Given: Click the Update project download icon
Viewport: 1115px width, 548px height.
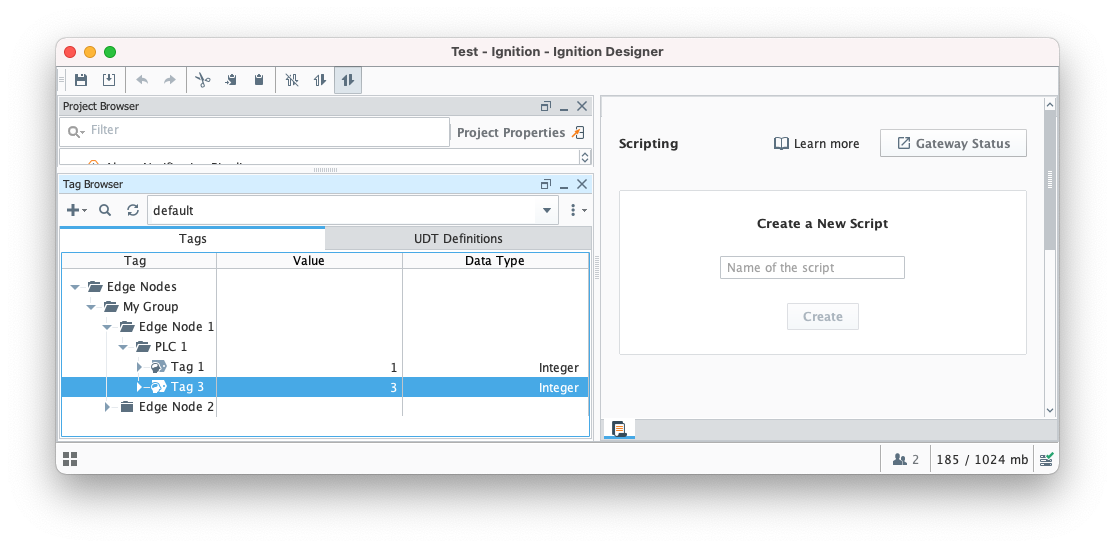Looking at the screenshot, I should (x=109, y=80).
